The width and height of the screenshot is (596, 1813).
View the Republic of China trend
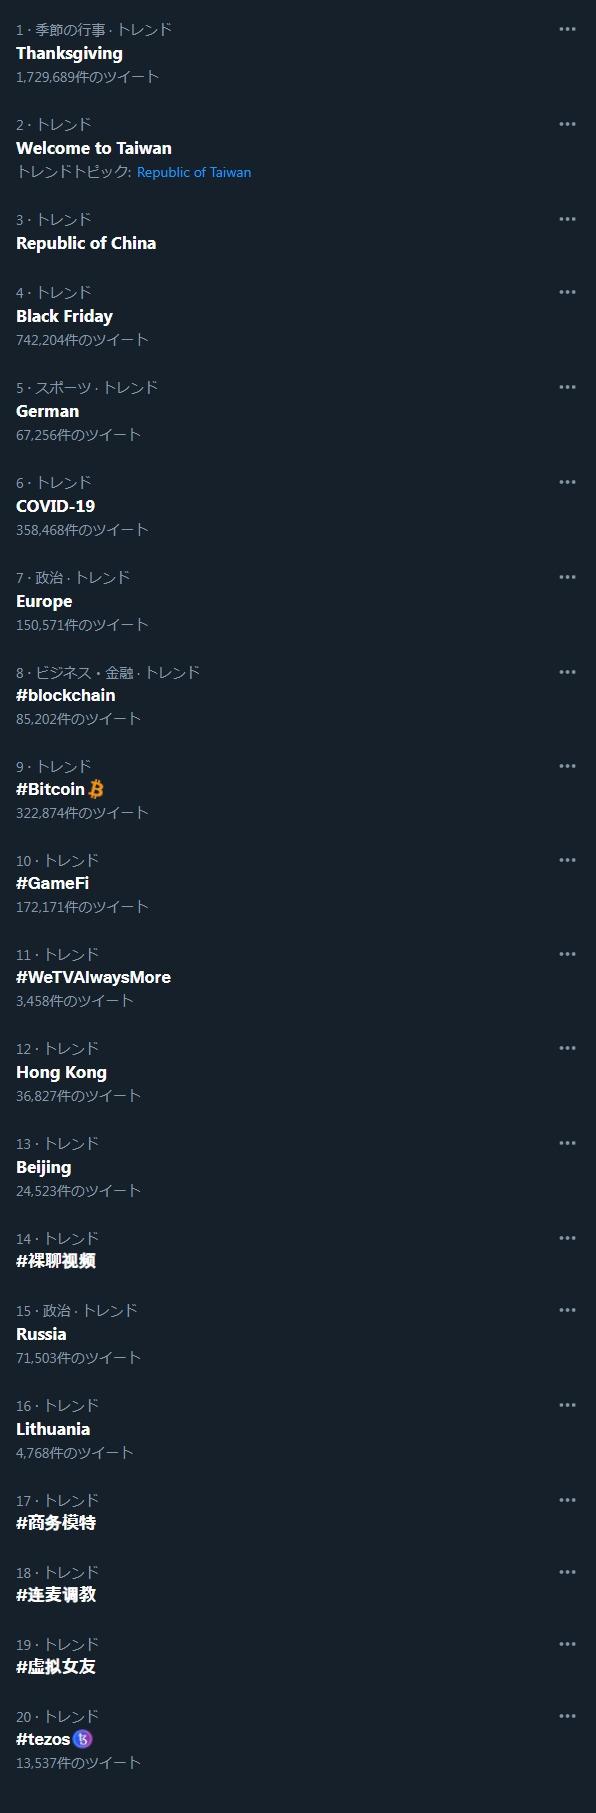tap(86, 243)
